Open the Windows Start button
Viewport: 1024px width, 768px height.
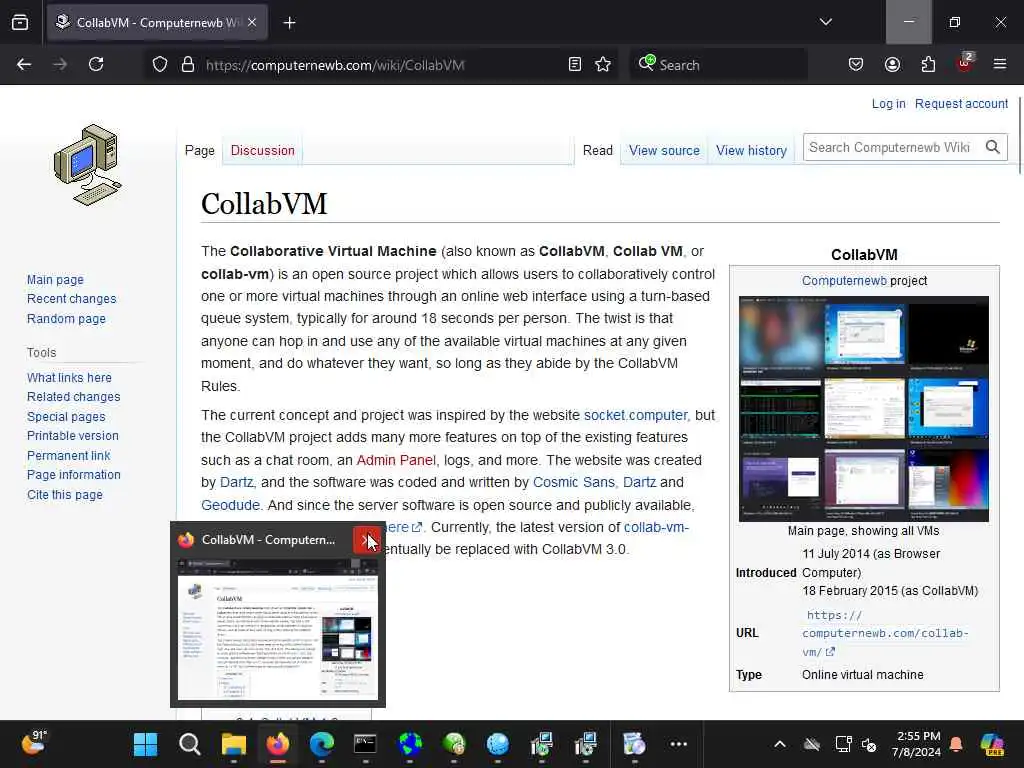click(x=145, y=744)
